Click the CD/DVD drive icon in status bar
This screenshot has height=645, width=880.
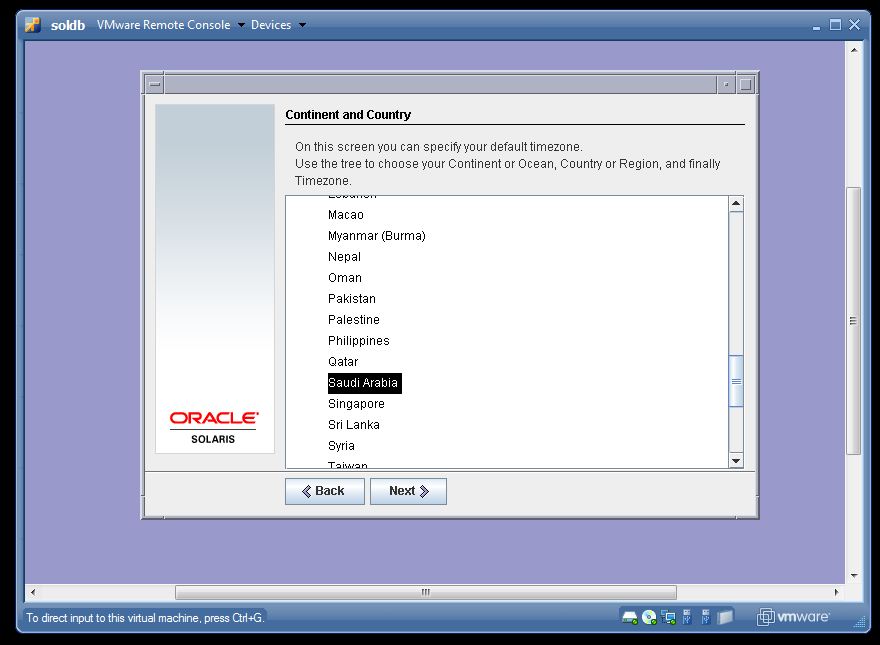[x=648, y=617]
